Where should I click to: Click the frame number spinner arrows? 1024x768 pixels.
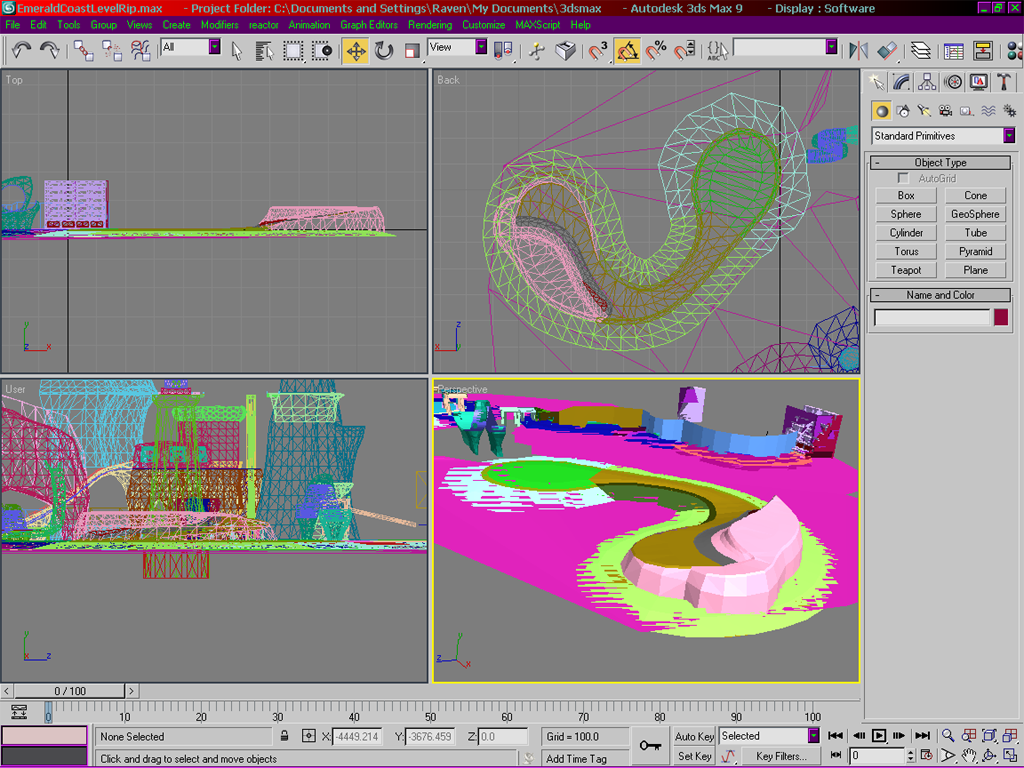tap(912, 756)
